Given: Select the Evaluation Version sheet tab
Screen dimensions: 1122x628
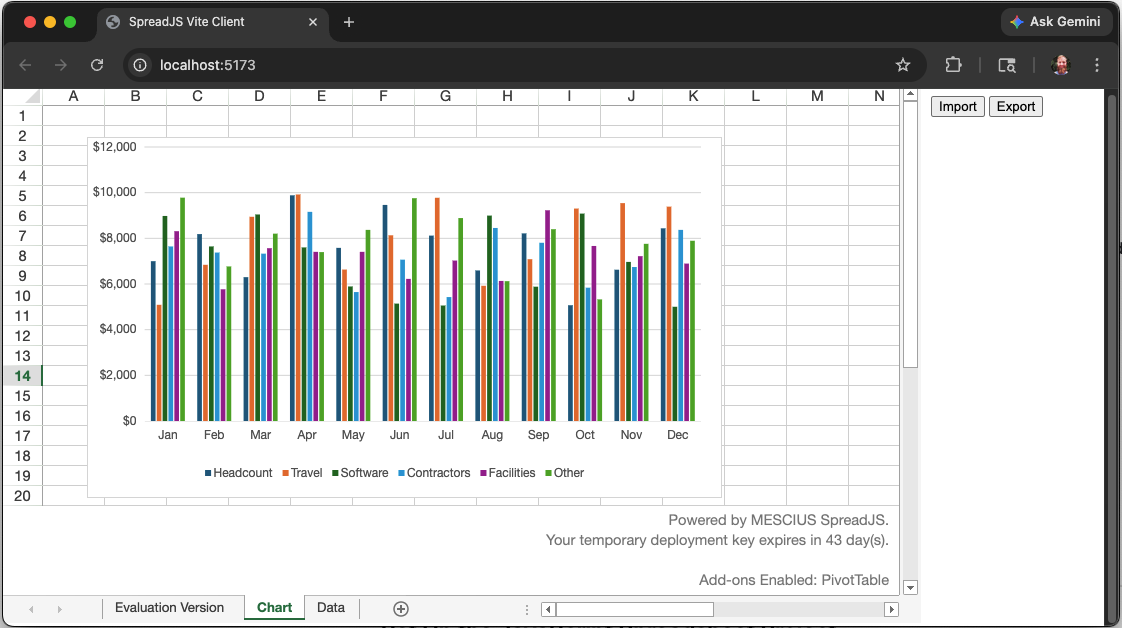Looking at the screenshot, I should pyautogui.click(x=172, y=607).
